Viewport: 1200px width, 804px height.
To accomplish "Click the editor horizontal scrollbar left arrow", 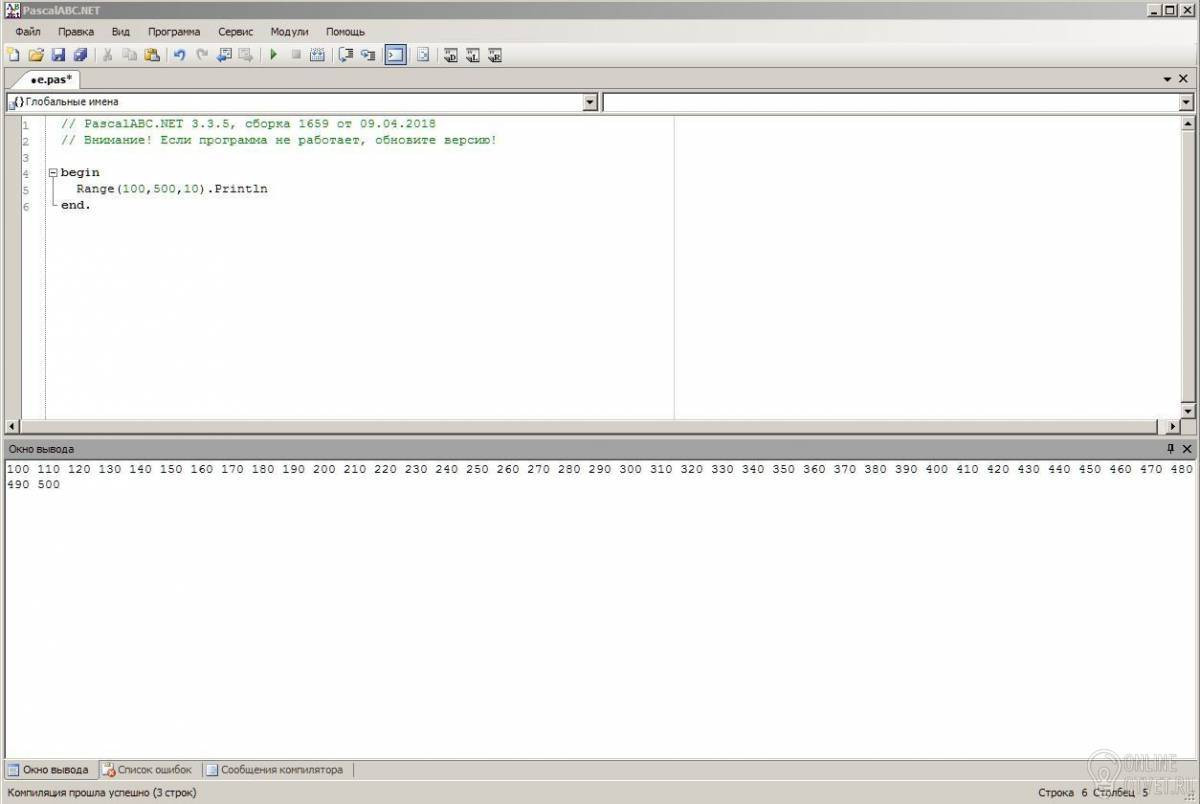I will (12, 426).
